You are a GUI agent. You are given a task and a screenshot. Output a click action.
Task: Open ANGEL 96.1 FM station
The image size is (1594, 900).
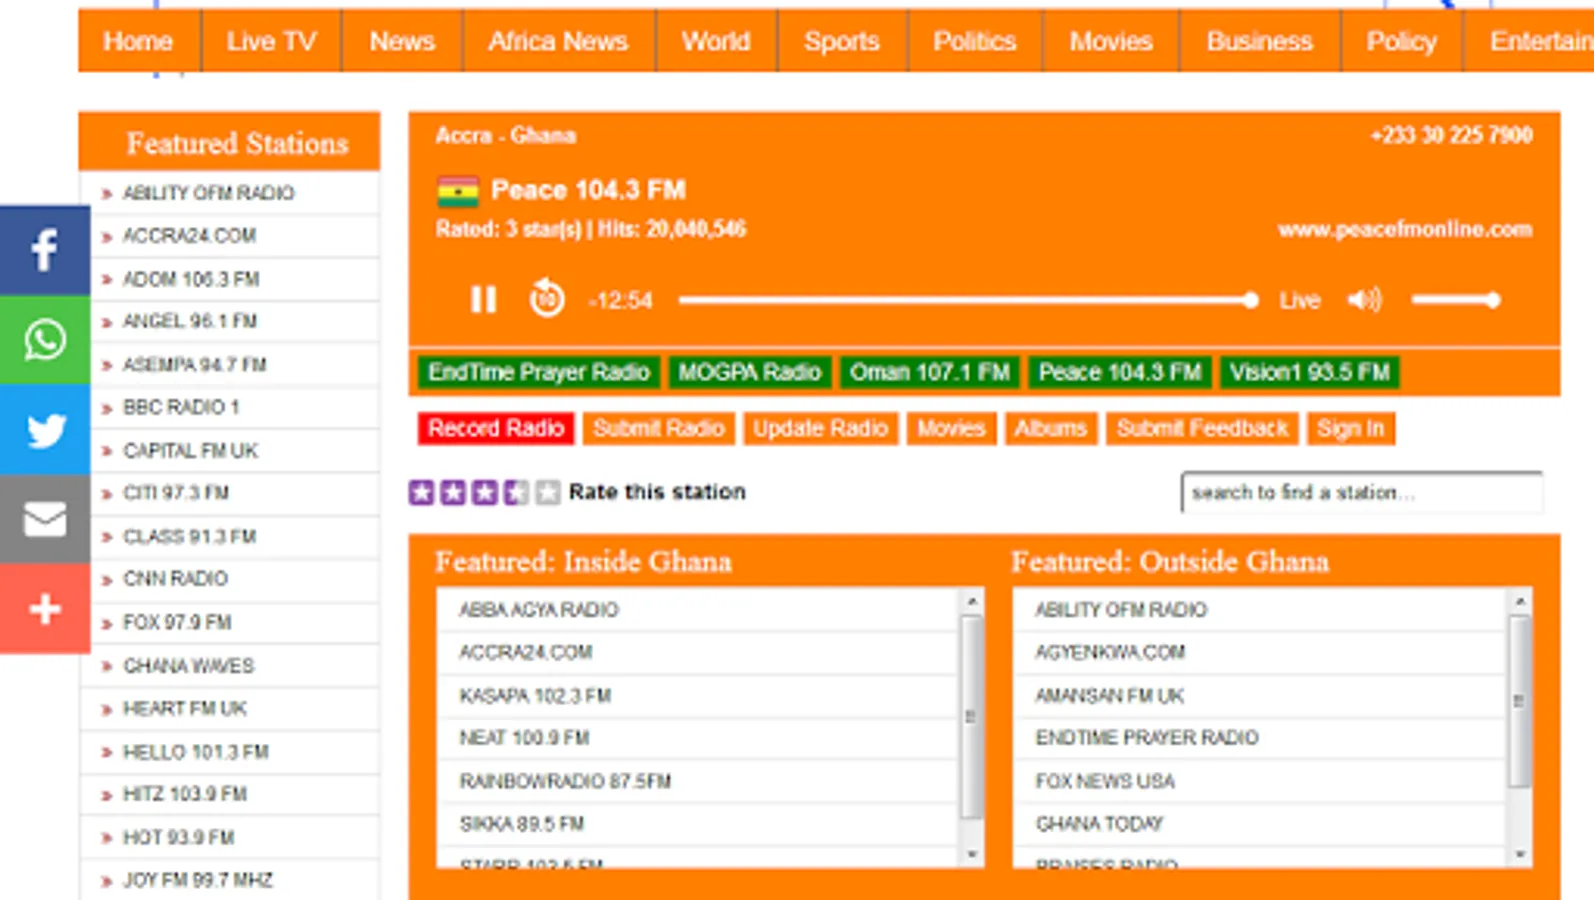click(x=190, y=321)
